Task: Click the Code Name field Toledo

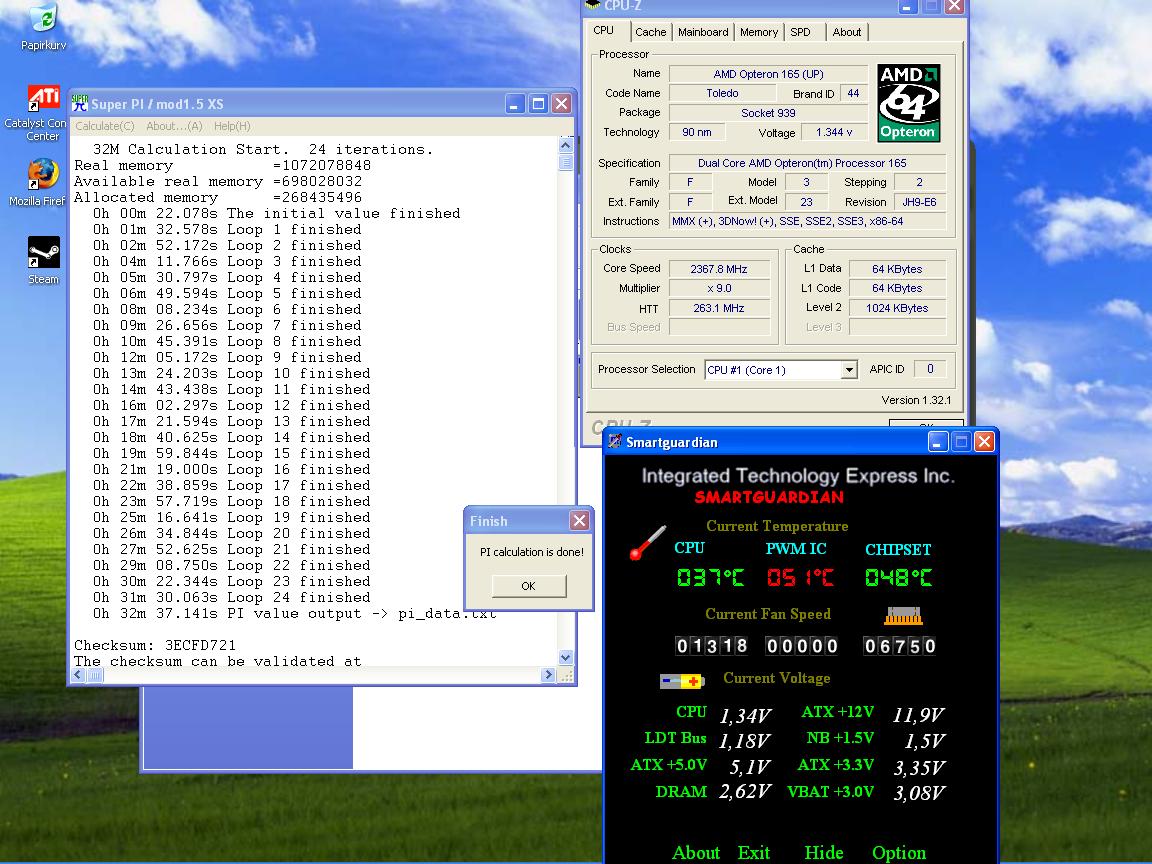Action: pyautogui.click(x=722, y=93)
